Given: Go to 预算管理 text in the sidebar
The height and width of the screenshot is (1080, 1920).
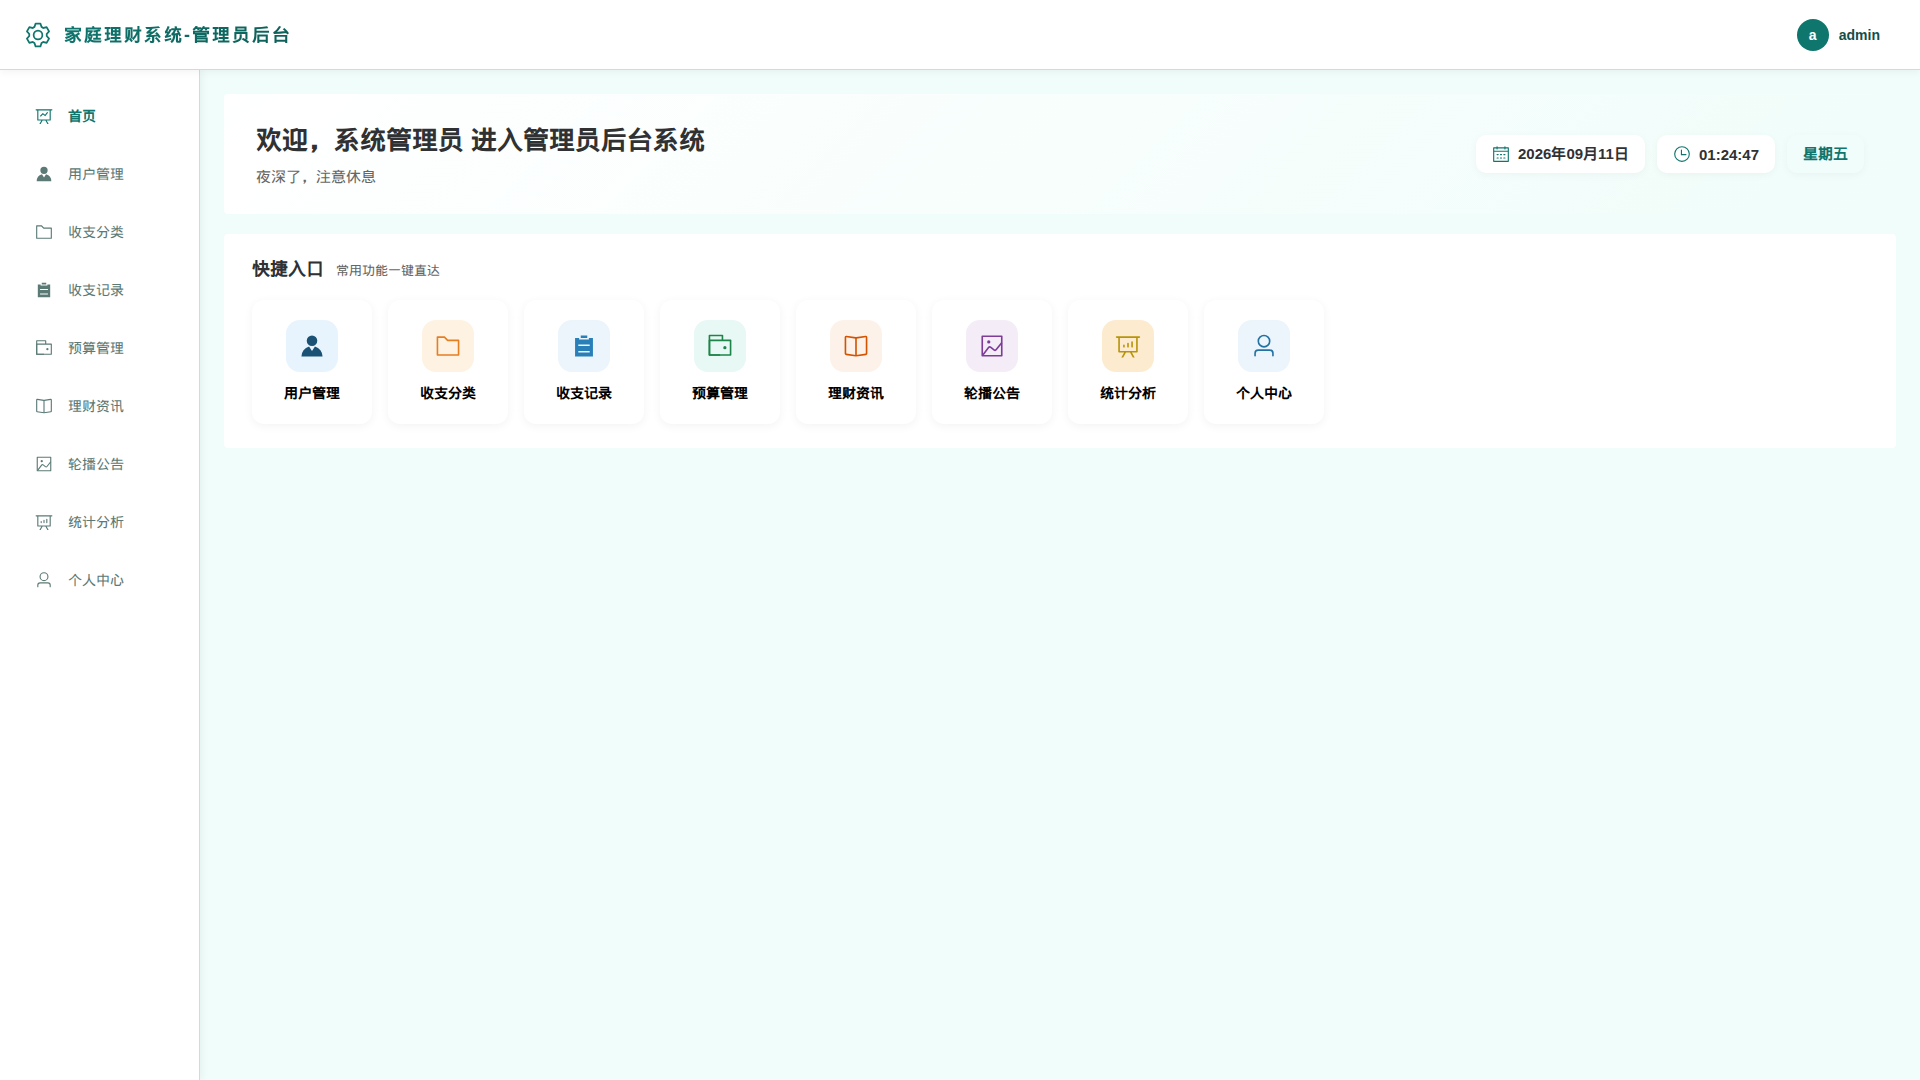Looking at the screenshot, I should [96, 348].
